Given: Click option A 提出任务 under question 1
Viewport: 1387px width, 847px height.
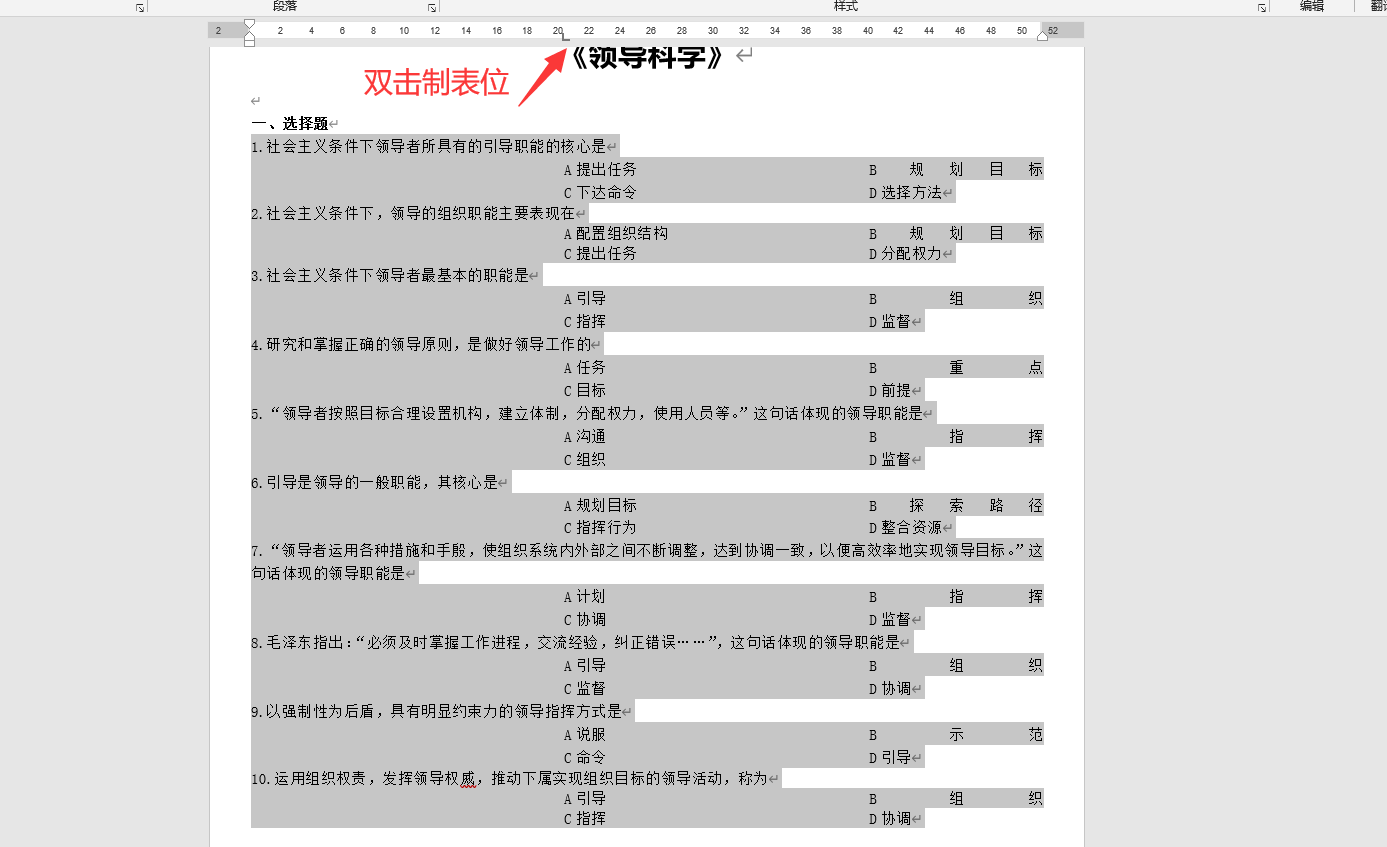Looking at the screenshot, I should pos(600,170).
